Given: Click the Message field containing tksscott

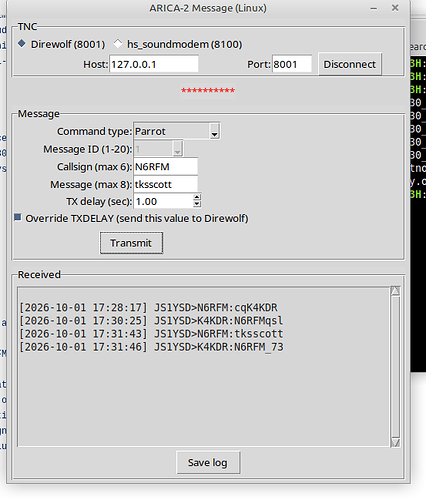Looking at the screenshot, I should [x=166, y=184].
